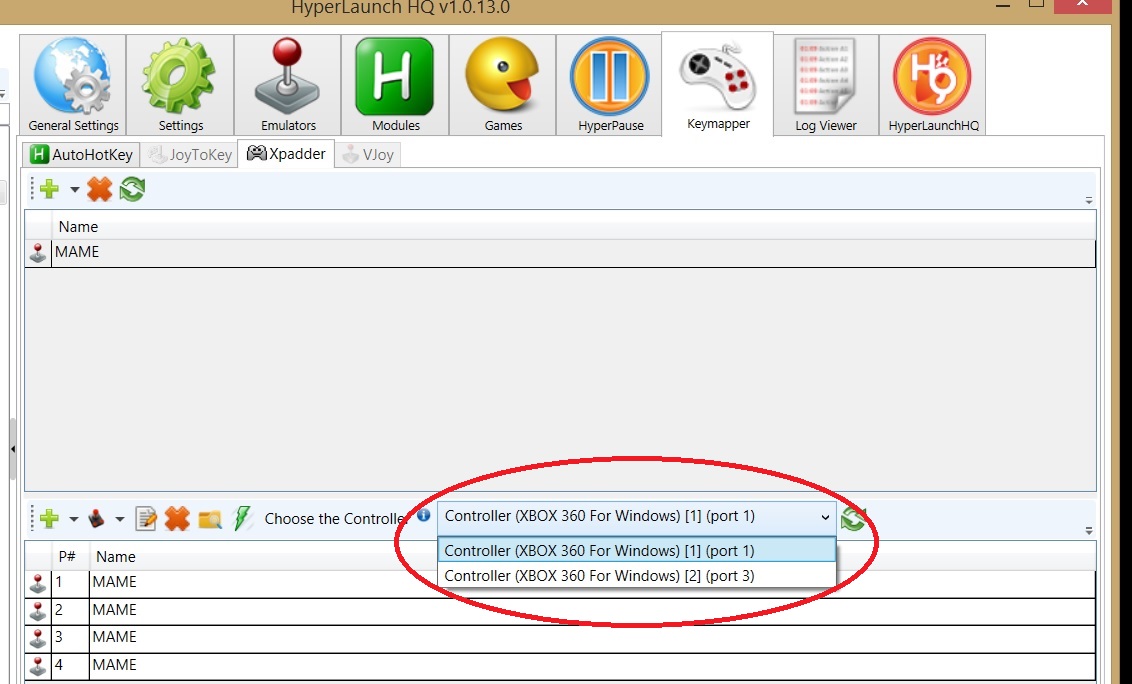Choose Controller (XBOX 360 For Windows) [1] (port 1)
Image resolution: width=1132 pixels, height=684 pixels.
tap(636, 550)
